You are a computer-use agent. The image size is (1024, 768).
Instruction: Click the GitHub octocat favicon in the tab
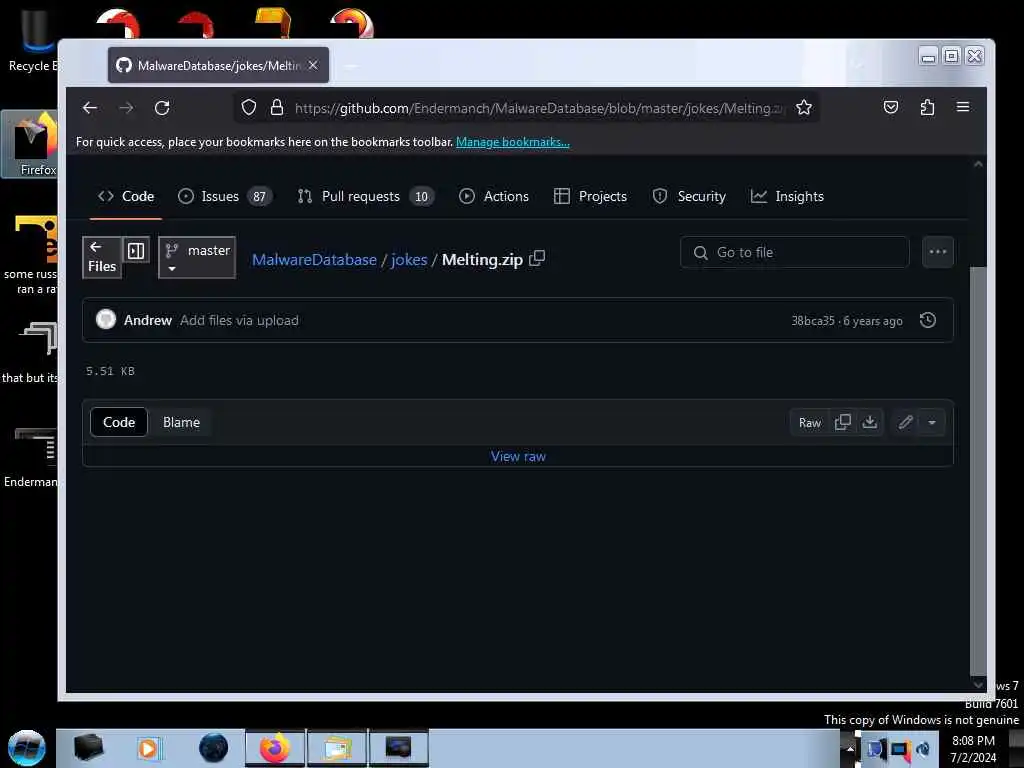coord(123,65)
